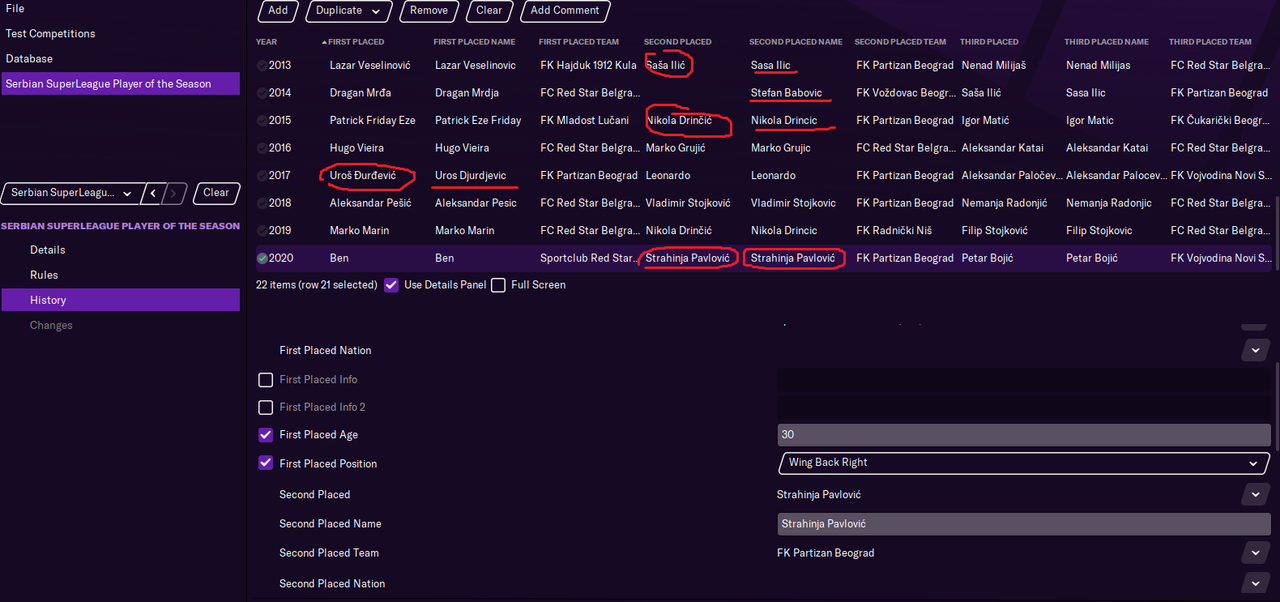Expand the First Placed Nation chevron
Screen dimensions: 1280x602
(1255, 350)
